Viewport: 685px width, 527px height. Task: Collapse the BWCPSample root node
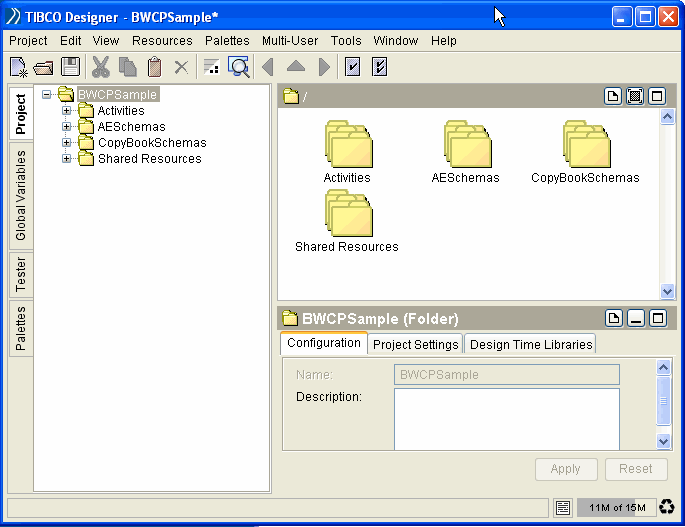[x=46, y=94]
